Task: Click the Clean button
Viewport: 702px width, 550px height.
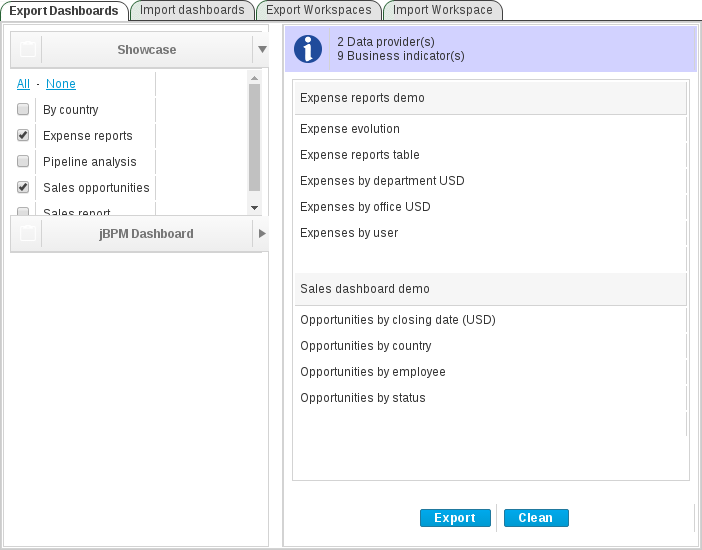Action: 536,518
